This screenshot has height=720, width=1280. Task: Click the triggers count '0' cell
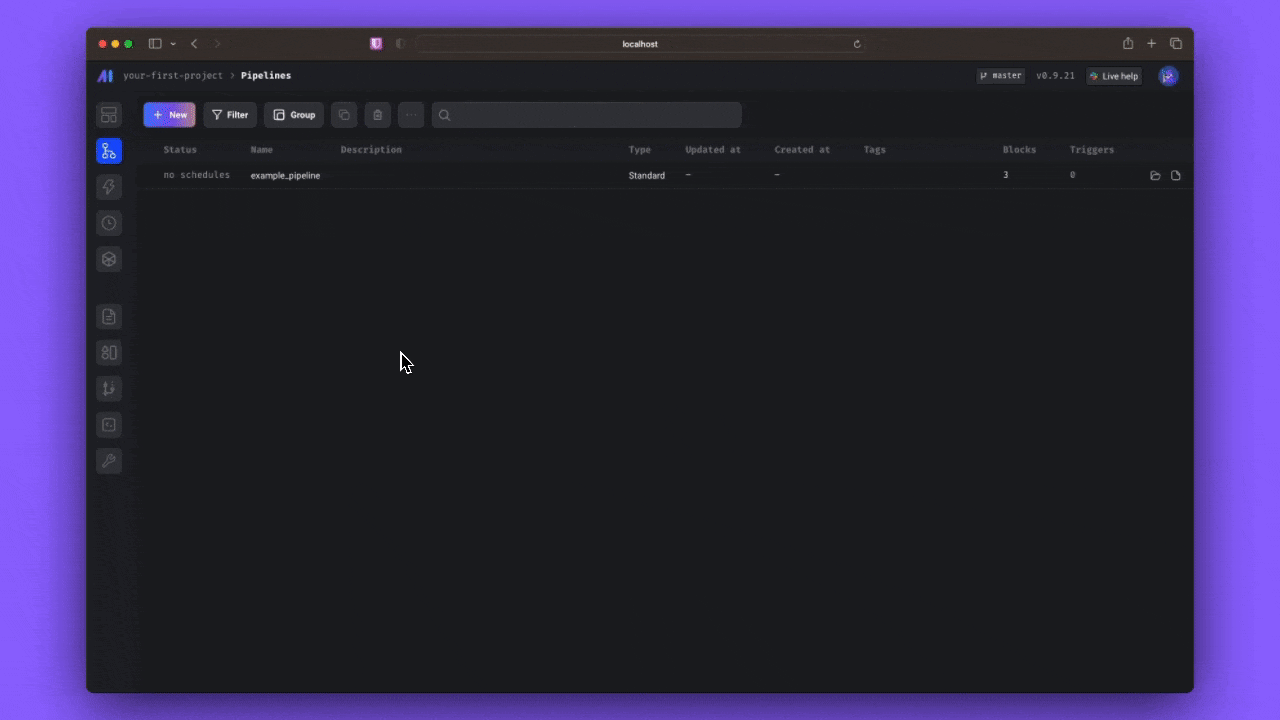pos(1073,175)
